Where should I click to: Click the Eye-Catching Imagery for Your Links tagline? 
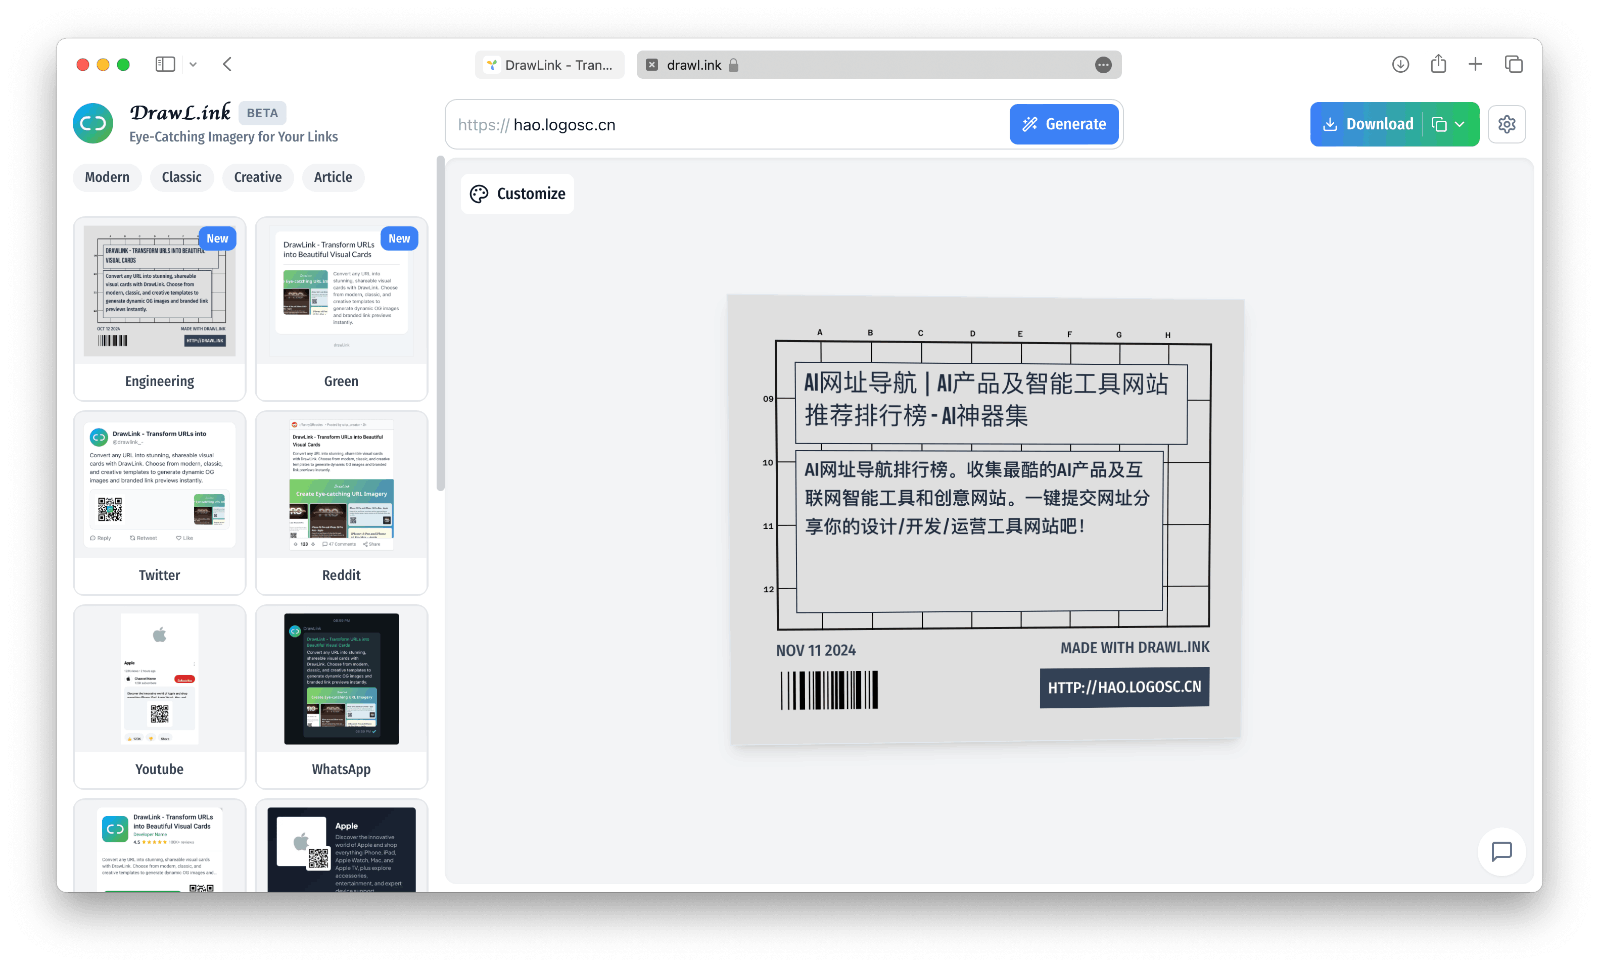coord(233,137)
